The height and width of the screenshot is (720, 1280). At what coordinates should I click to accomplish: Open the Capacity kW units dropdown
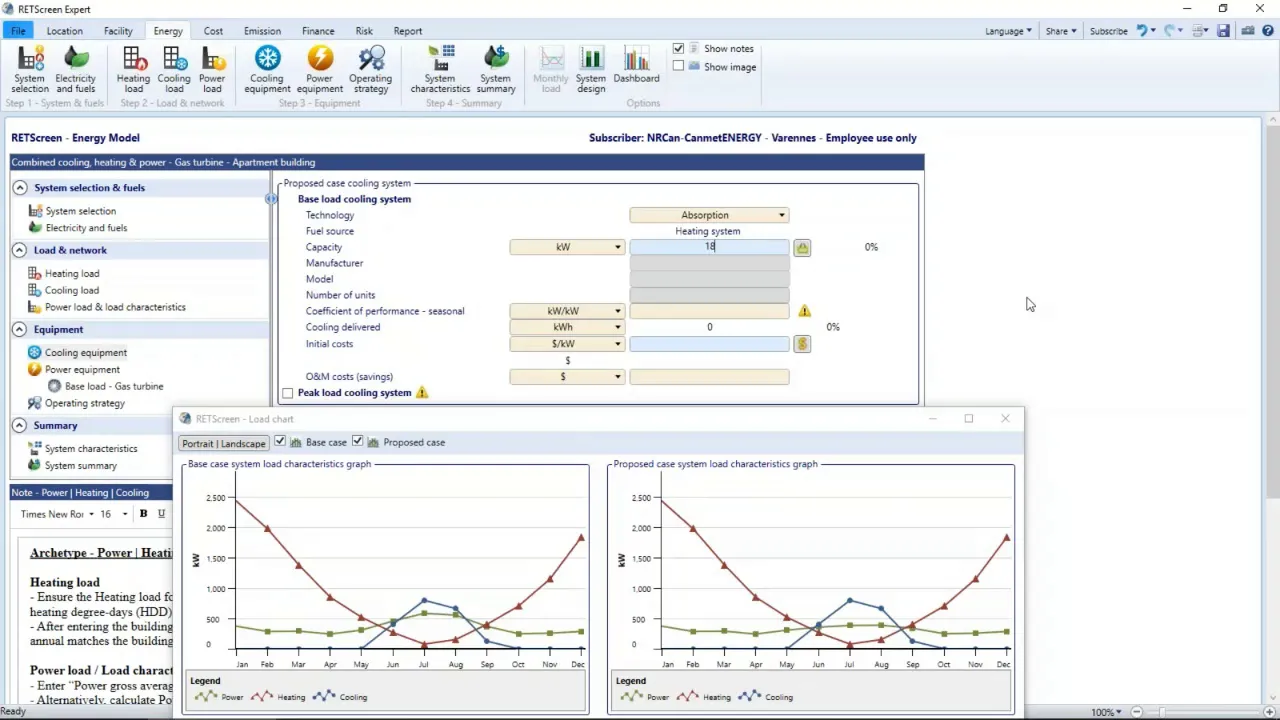point(567,247)
